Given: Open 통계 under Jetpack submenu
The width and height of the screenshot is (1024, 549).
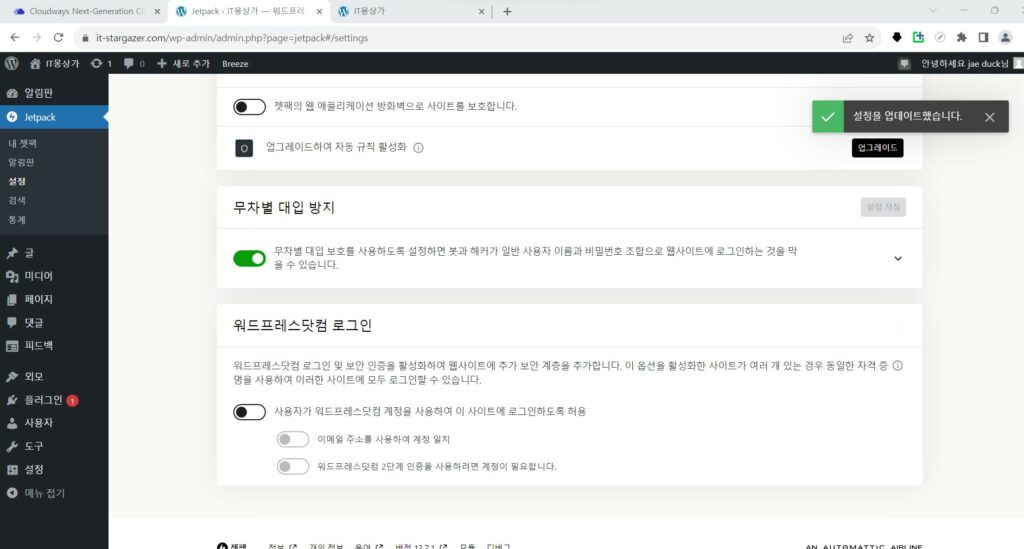Looking at the screenshot, I should pos(17,219).
